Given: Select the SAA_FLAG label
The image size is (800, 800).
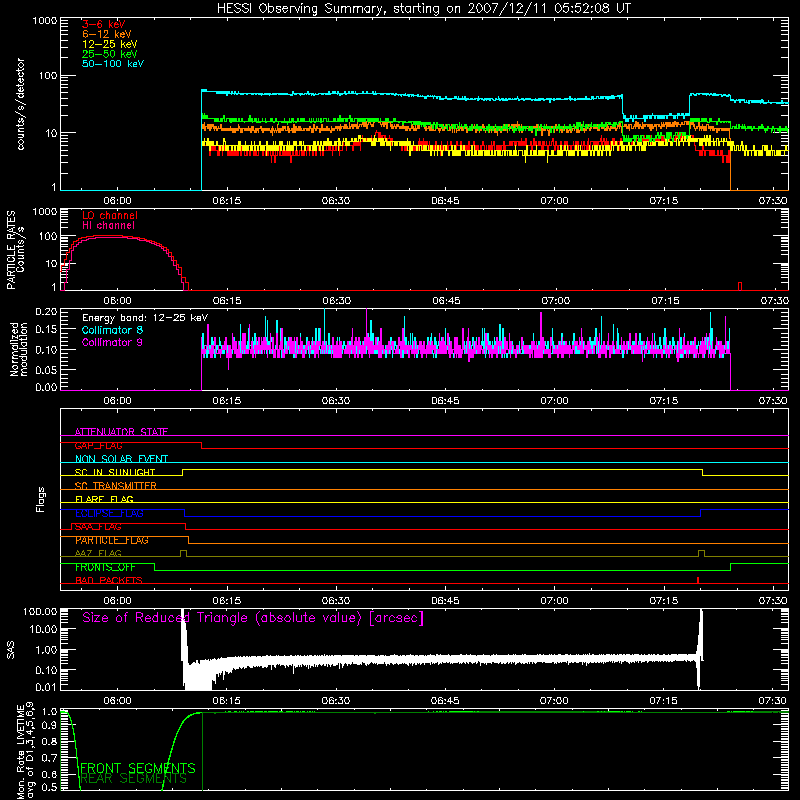Looking at the screenshot, I should pyautogui.click(x=98, y=527).
